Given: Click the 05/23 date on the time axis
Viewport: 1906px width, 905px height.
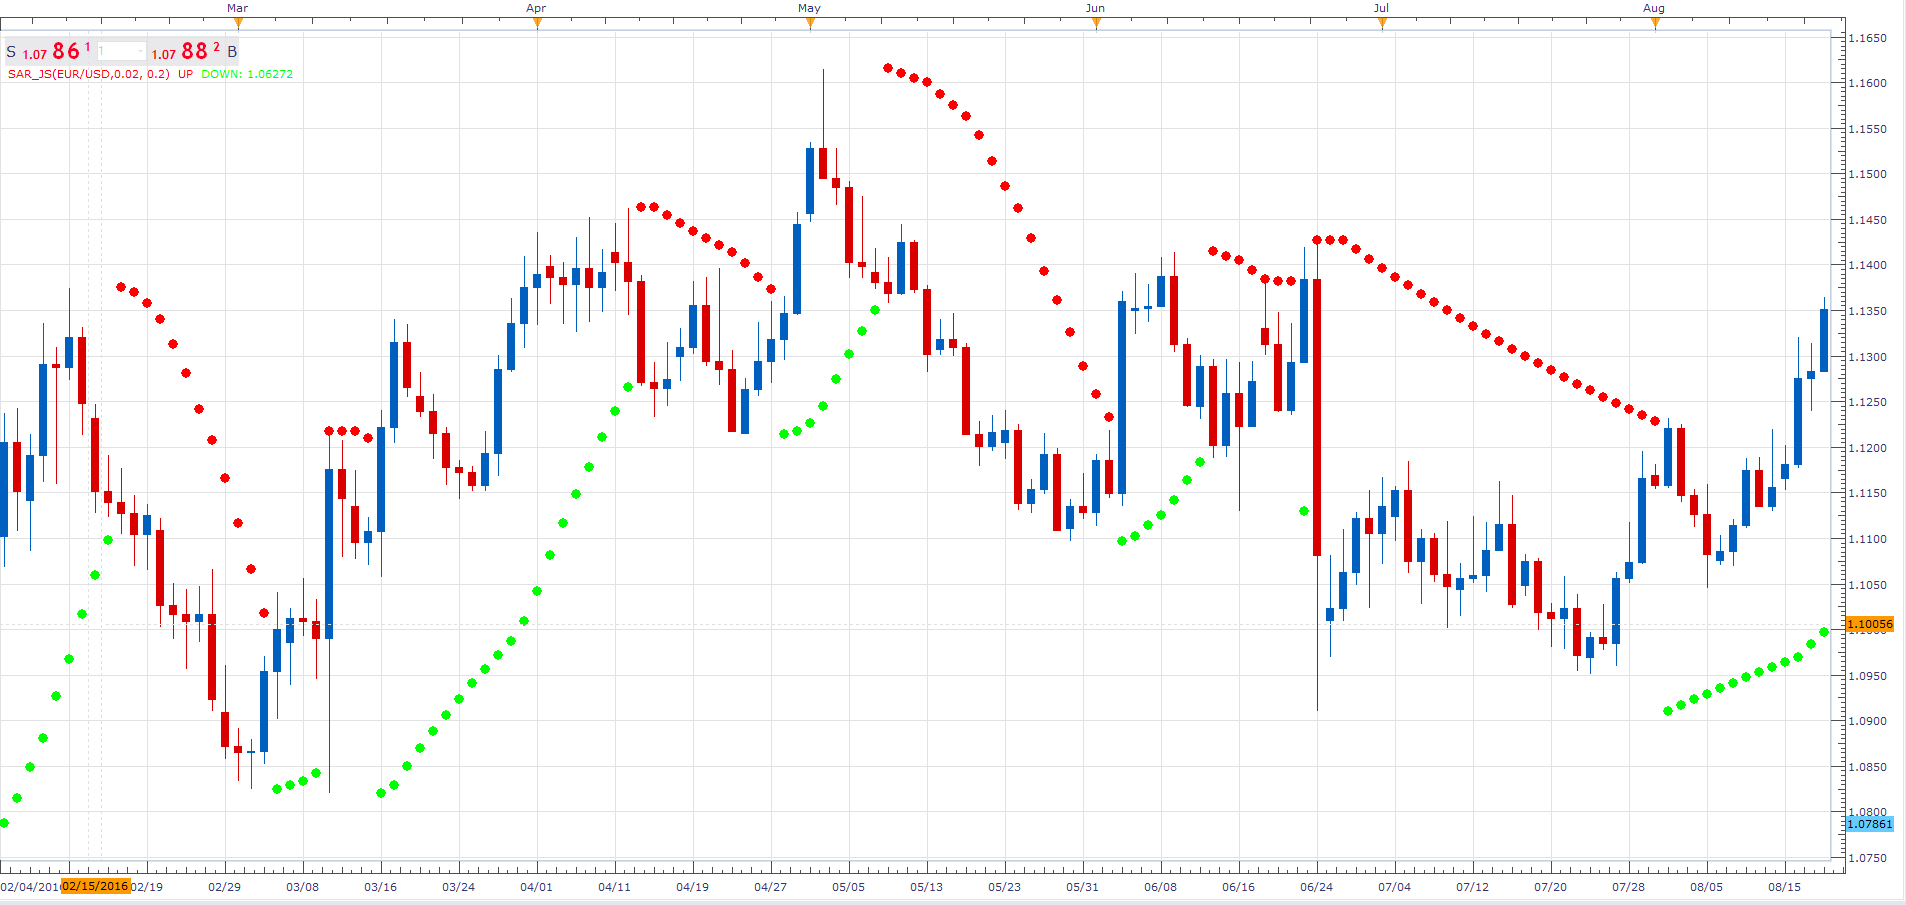Looking at the screenshot, I should point(1004,887).
